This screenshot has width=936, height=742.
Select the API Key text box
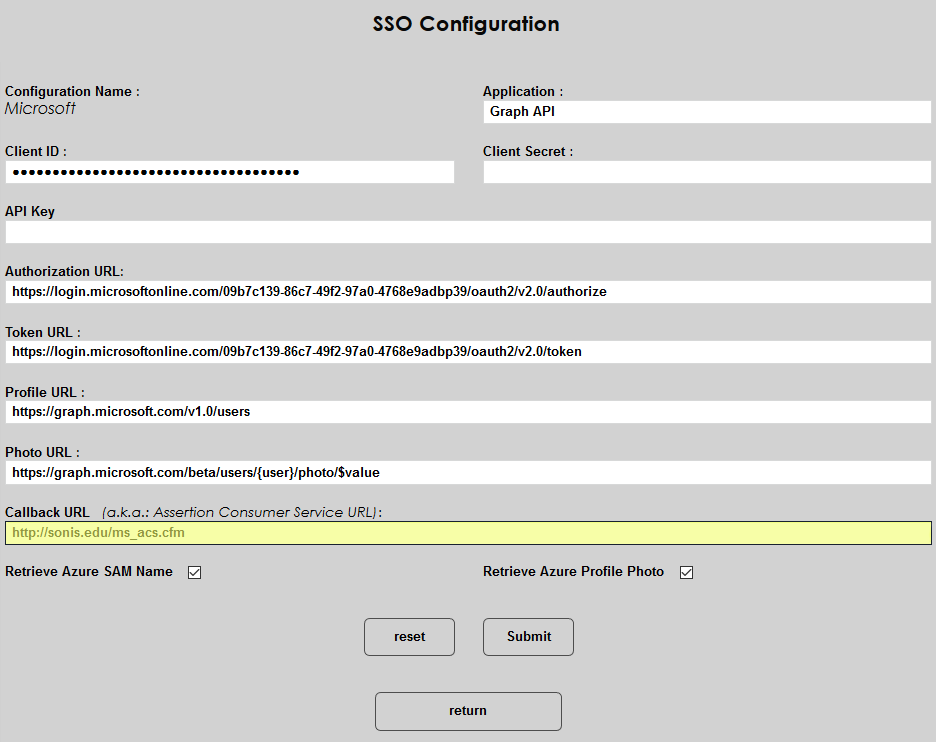pos(467,232)
